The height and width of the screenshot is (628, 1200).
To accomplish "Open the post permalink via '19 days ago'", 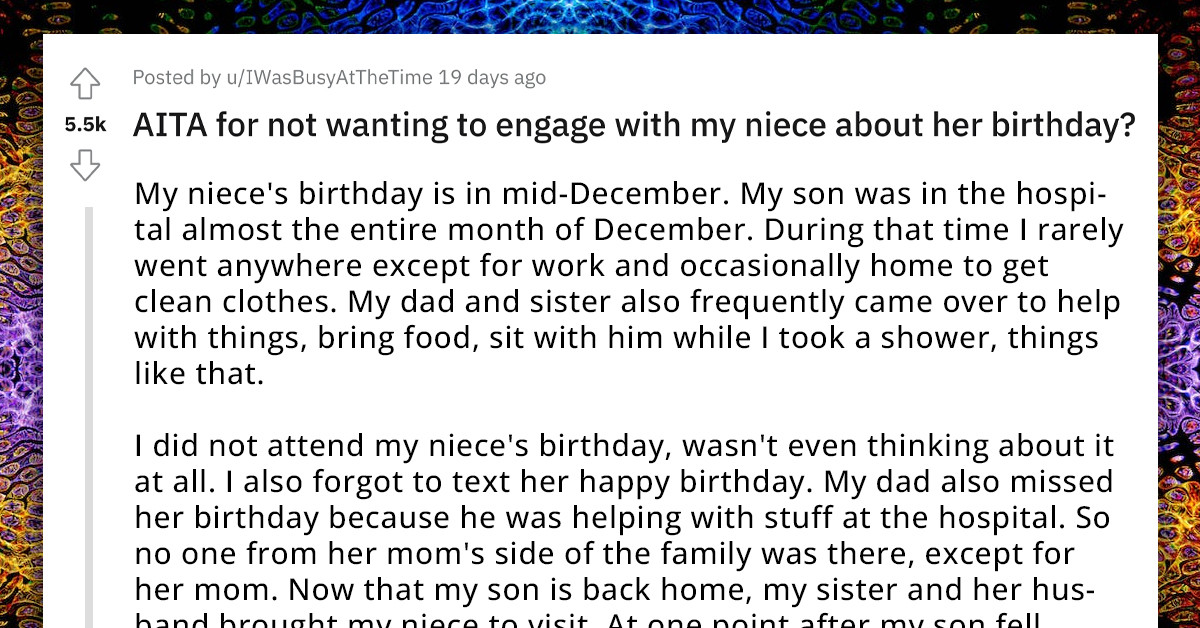I will [493, 77].
